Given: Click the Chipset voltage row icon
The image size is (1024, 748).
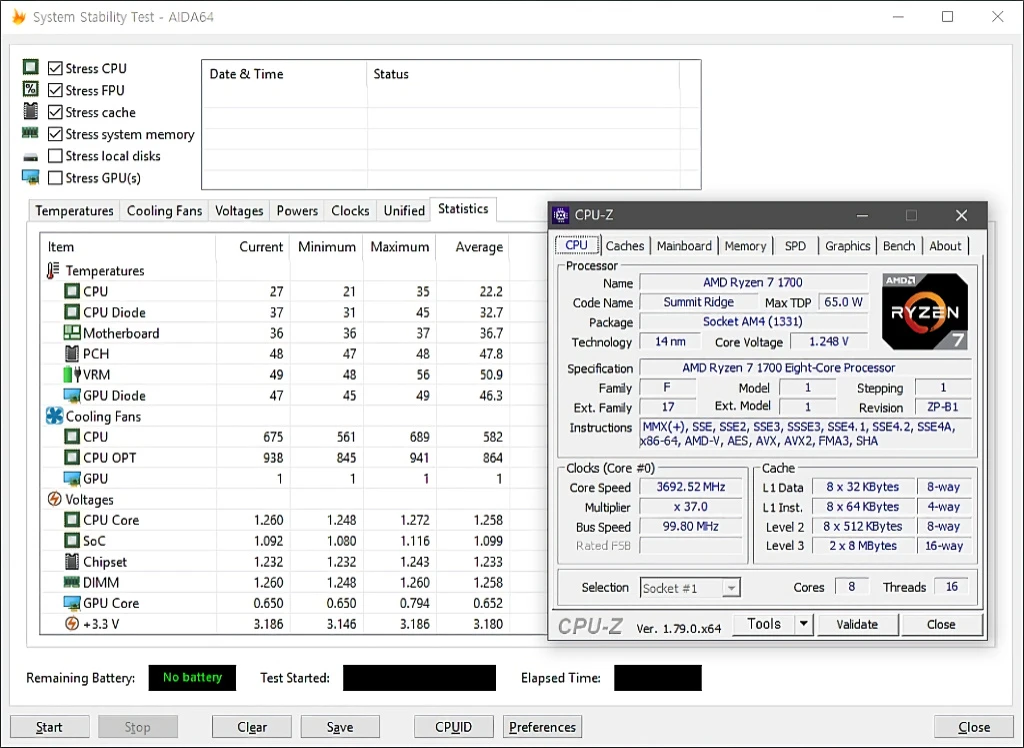Looking at the screenshot, I should (72, 561).
